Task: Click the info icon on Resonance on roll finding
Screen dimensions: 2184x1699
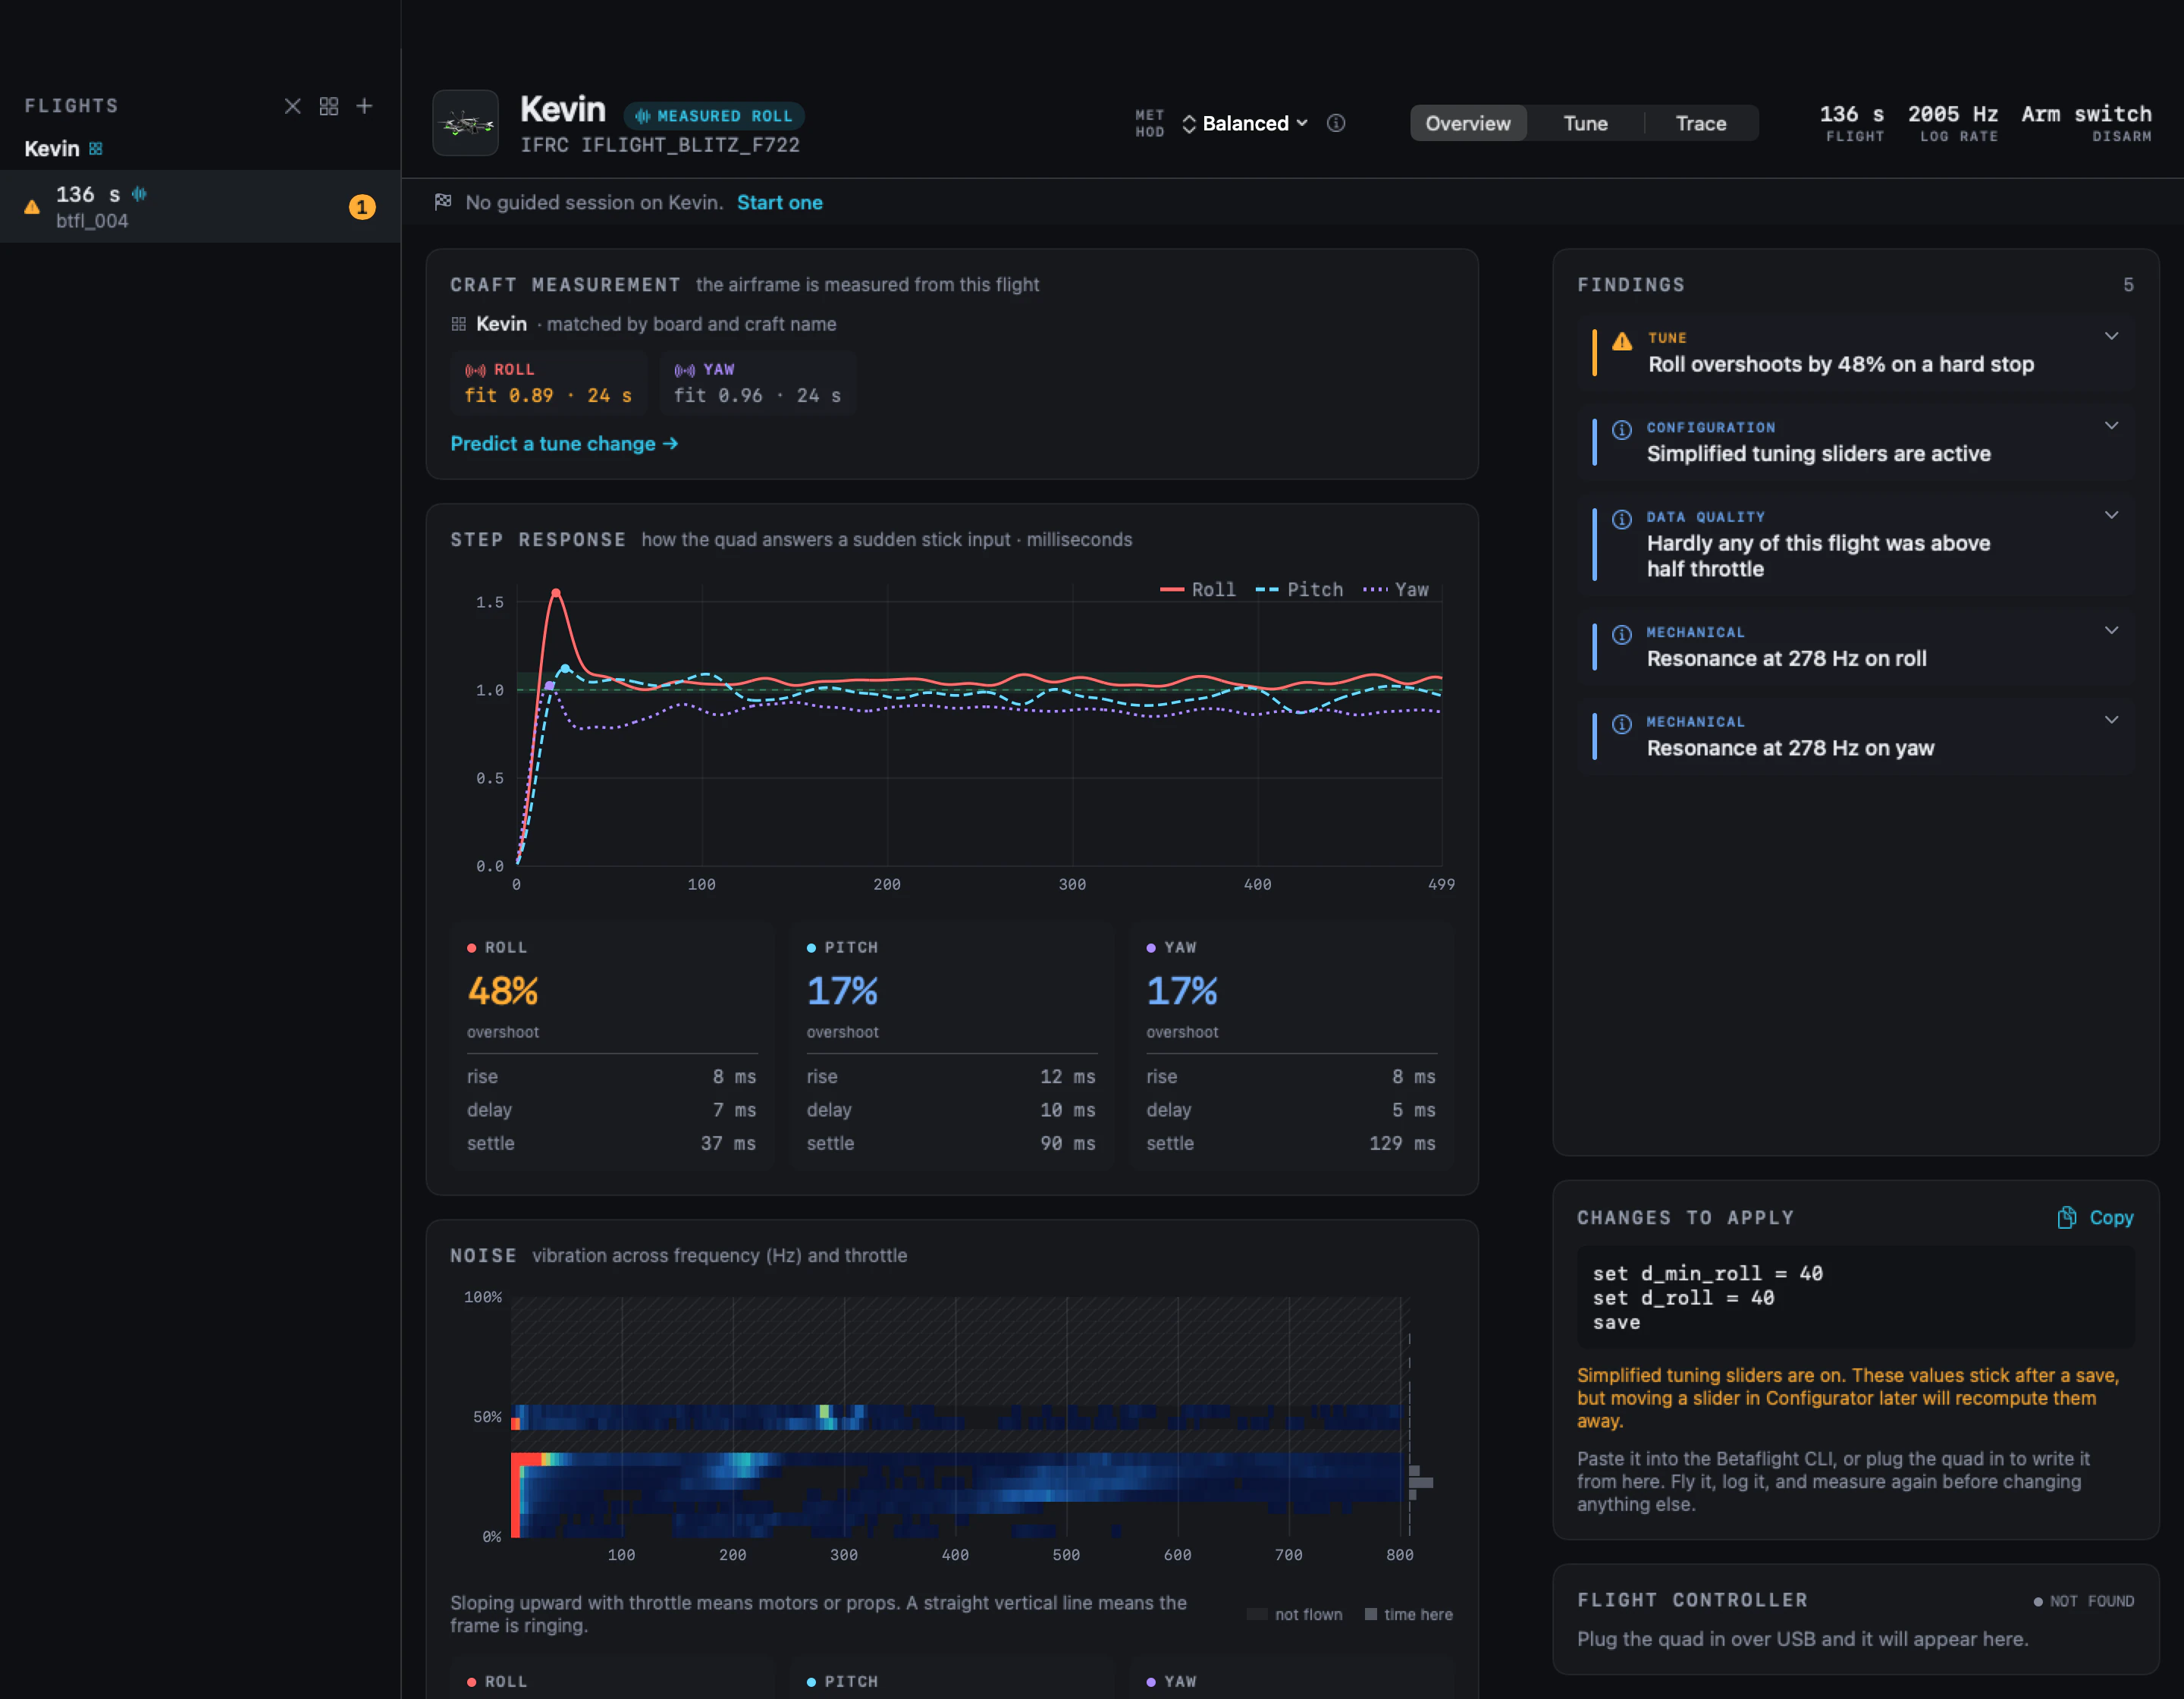Action: click(x=1622, y=634)
